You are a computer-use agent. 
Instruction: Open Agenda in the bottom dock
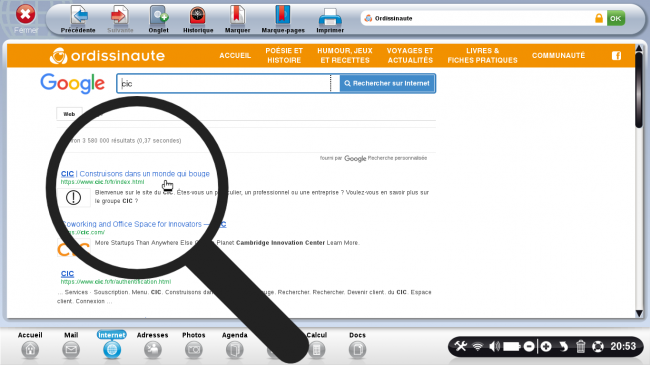[x=235, y=345]
